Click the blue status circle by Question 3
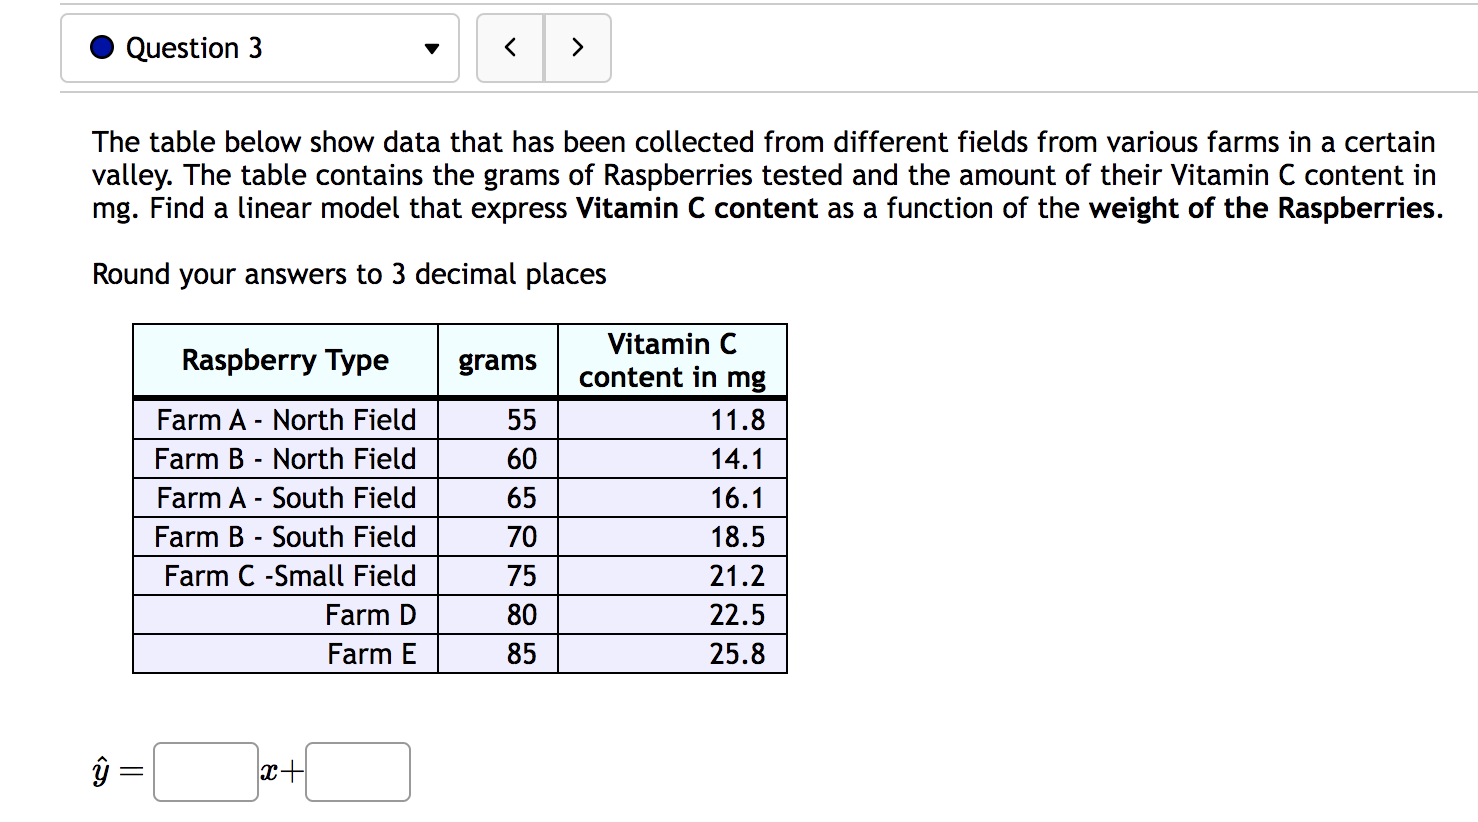1478x822 pixels. click(x=102, y=48)
